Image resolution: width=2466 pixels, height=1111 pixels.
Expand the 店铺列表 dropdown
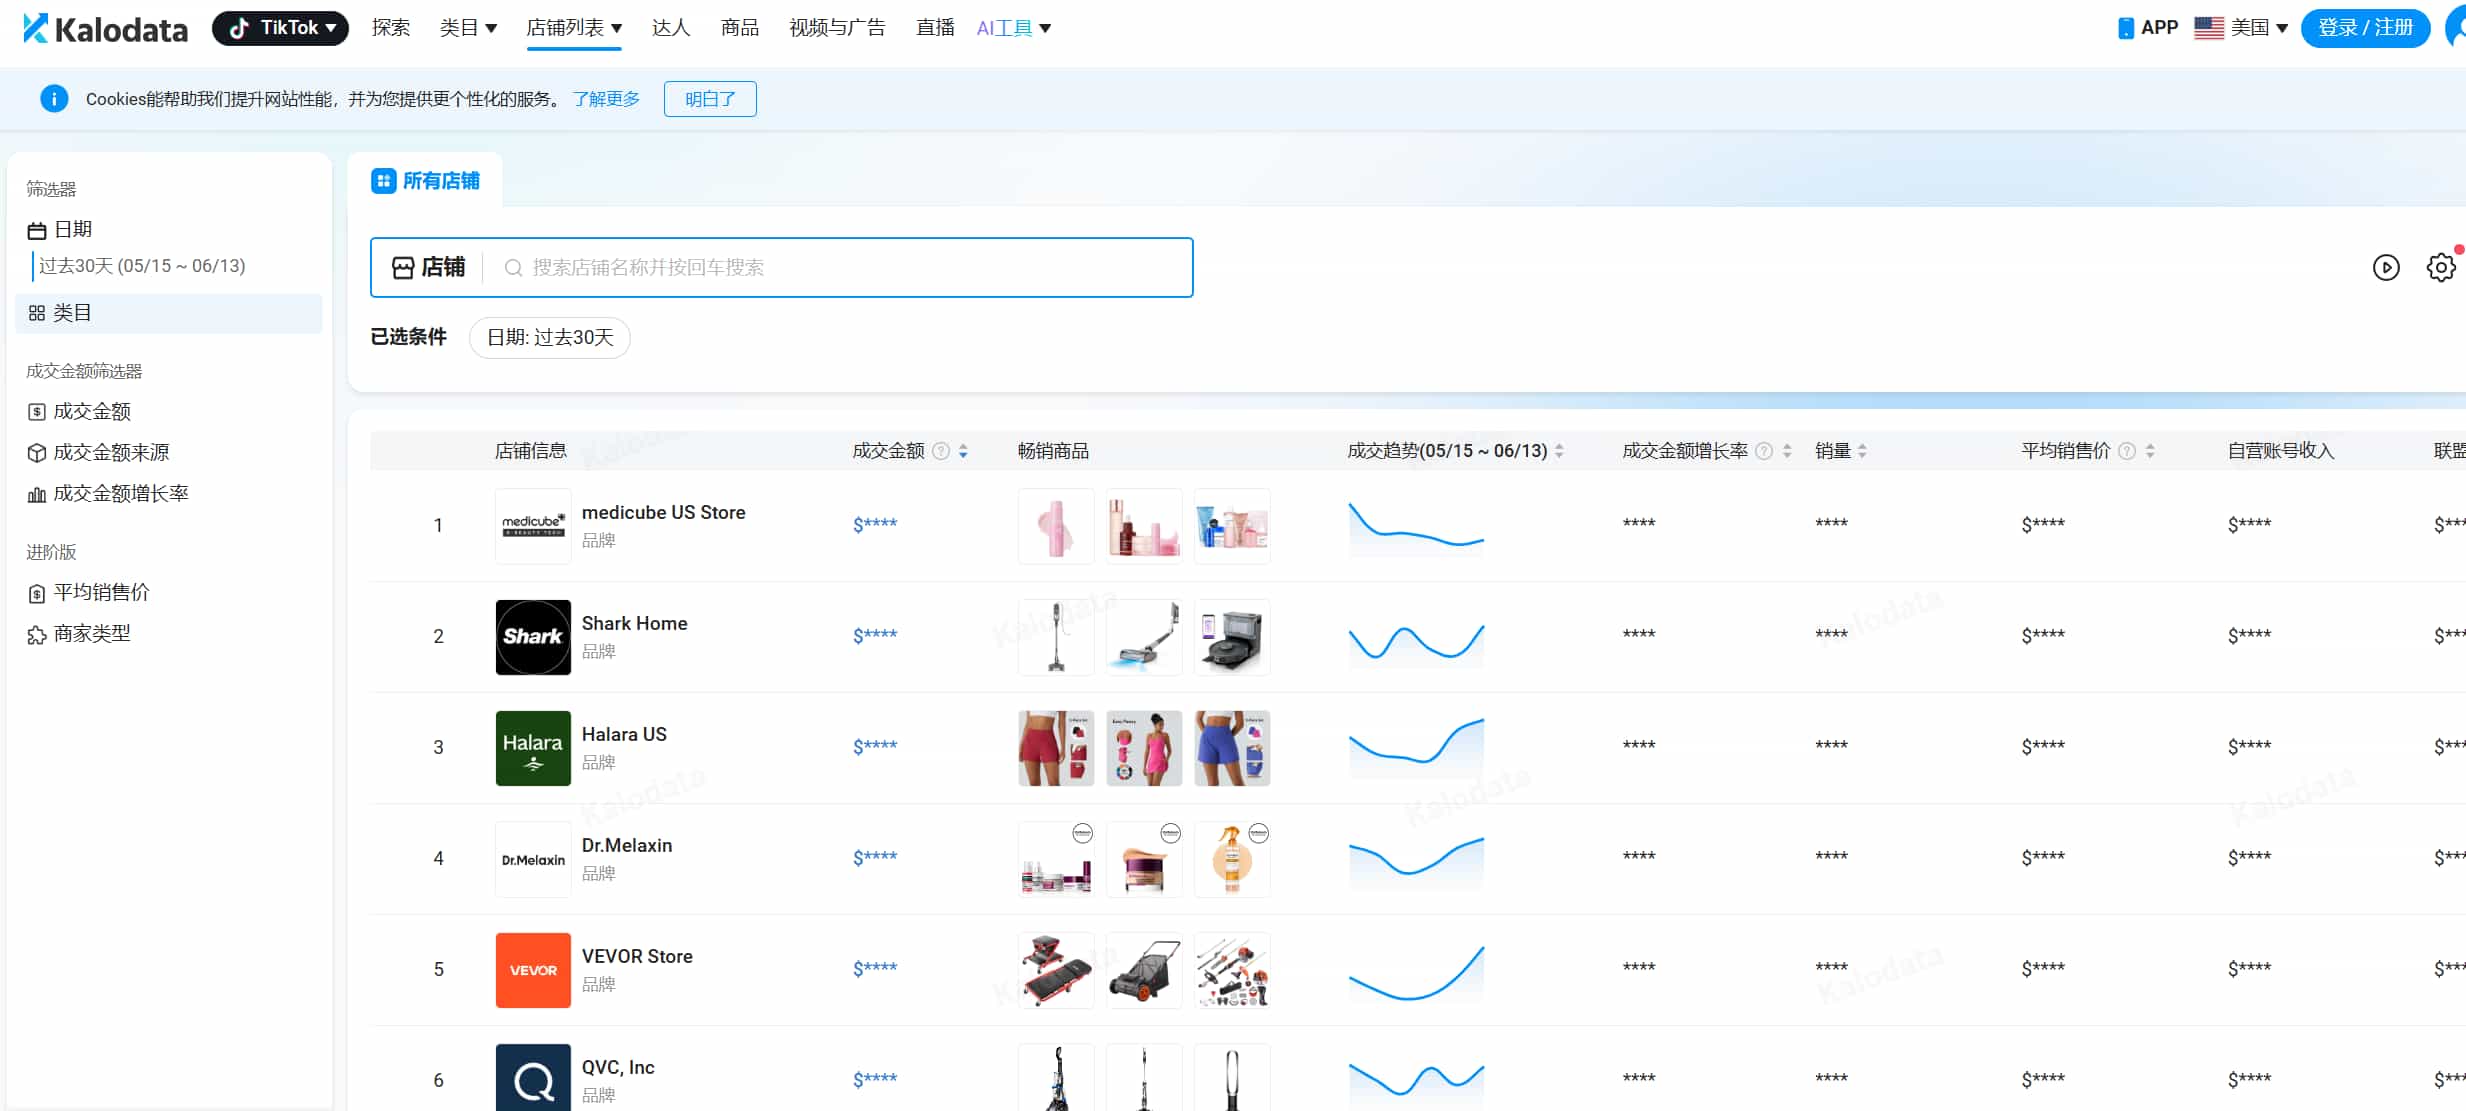[574, 28]
